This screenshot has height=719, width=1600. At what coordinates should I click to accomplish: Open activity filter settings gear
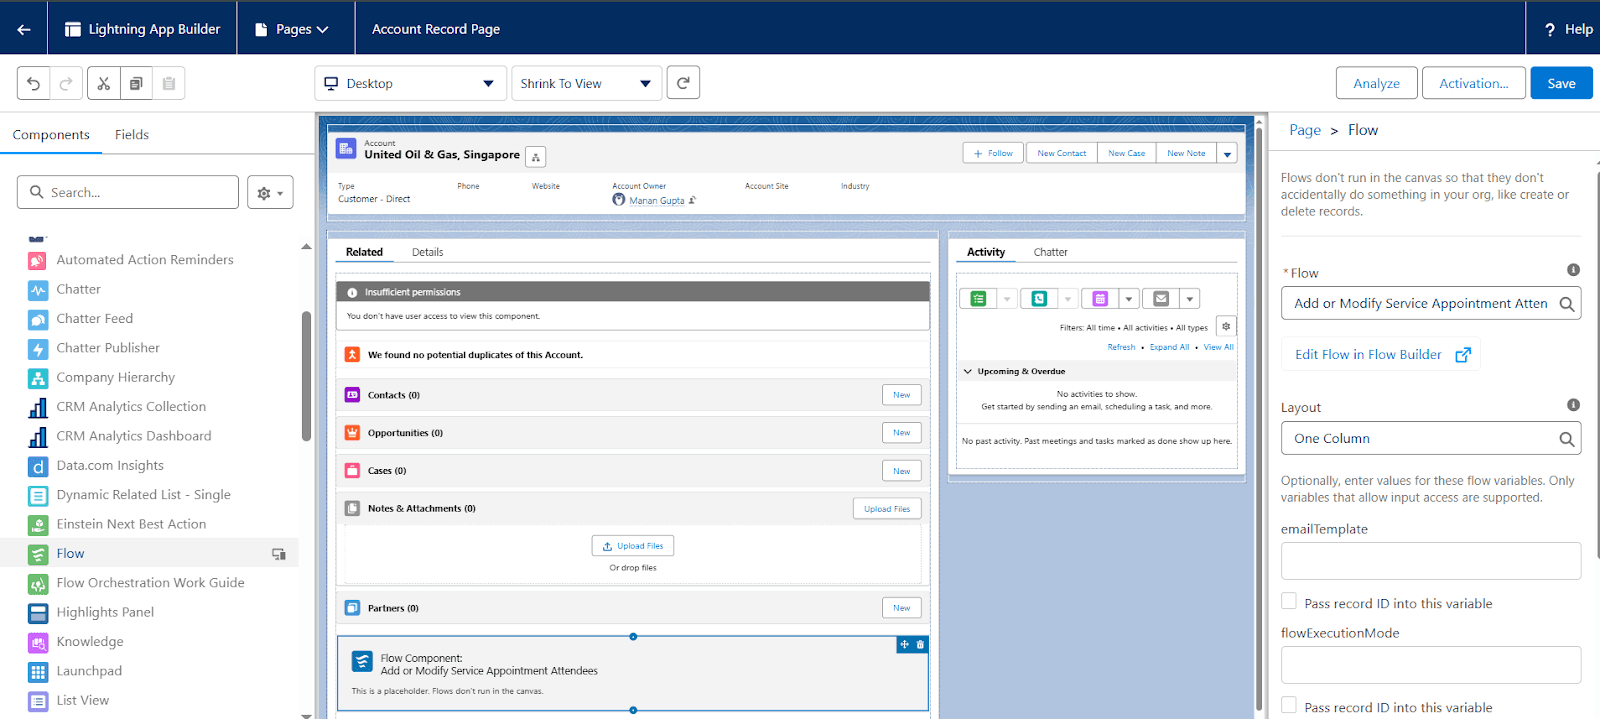[1226, 326]
